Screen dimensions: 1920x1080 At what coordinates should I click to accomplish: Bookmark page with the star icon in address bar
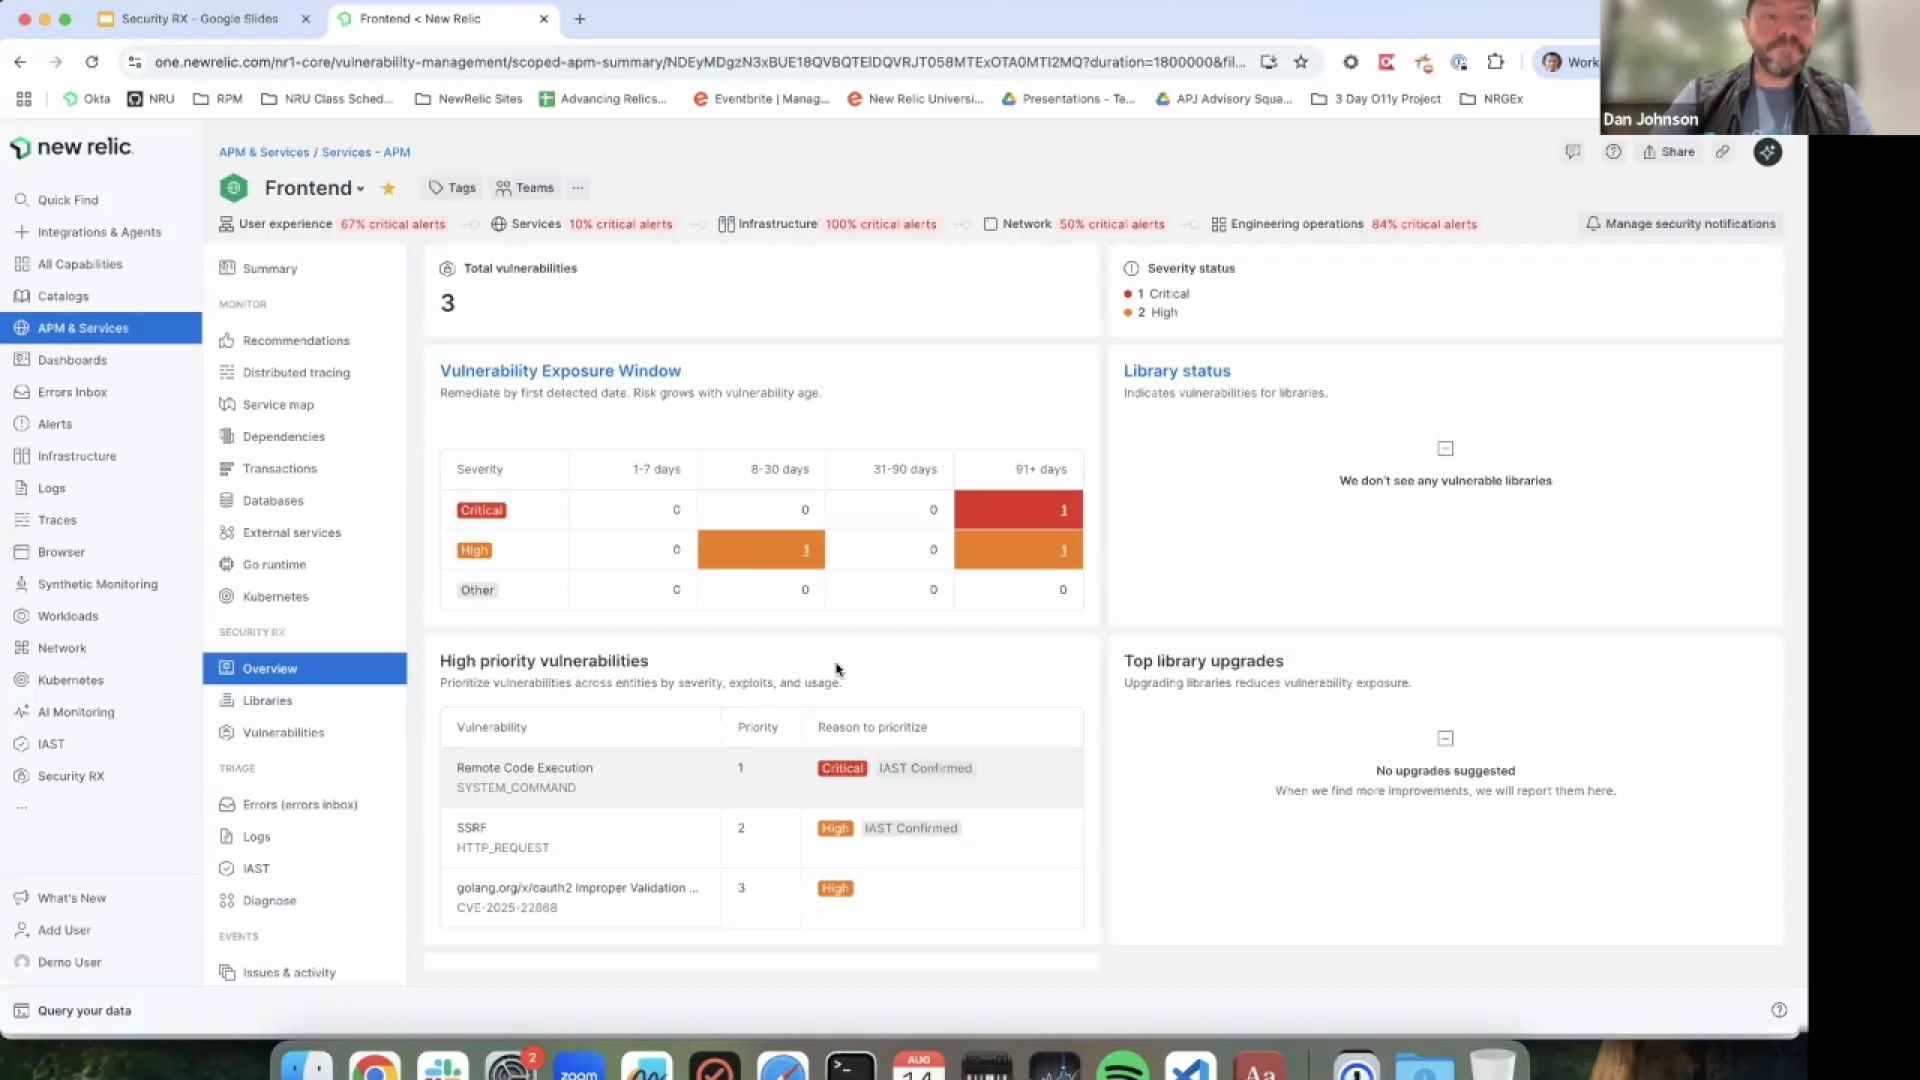click(x=1300, y=62)
